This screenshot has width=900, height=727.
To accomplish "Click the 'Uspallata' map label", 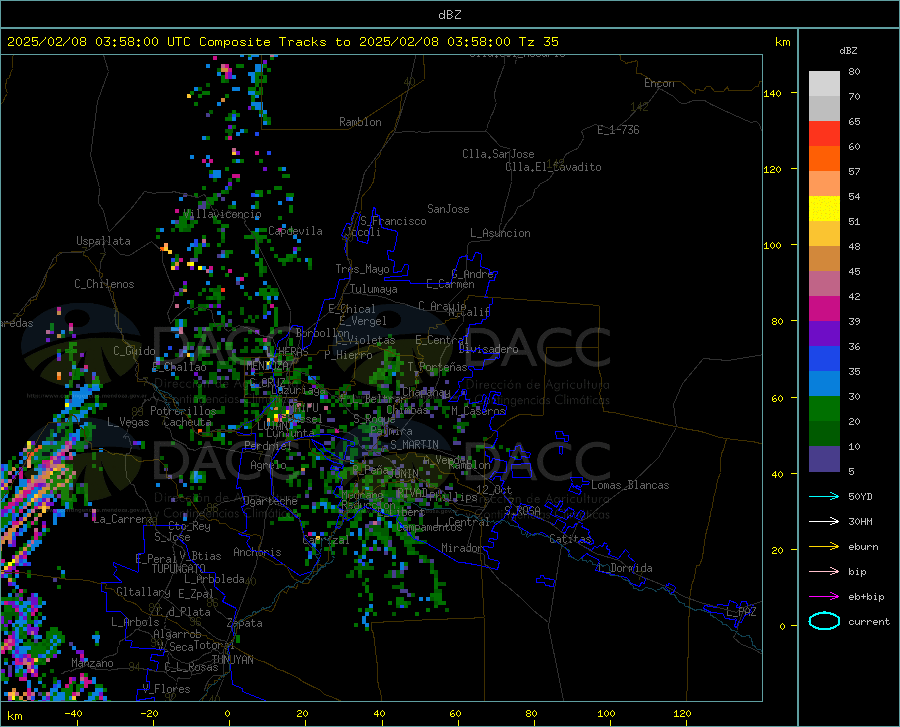I will (x=103, y=241).
